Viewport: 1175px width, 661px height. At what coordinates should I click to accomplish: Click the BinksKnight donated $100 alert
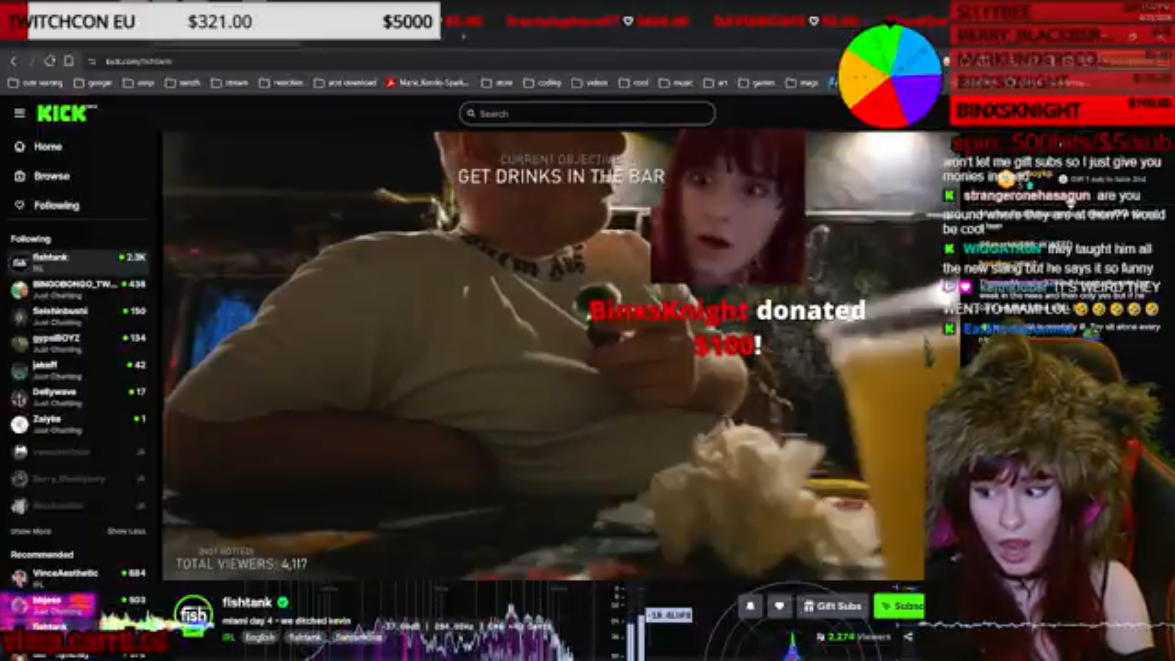coord(728,328)
